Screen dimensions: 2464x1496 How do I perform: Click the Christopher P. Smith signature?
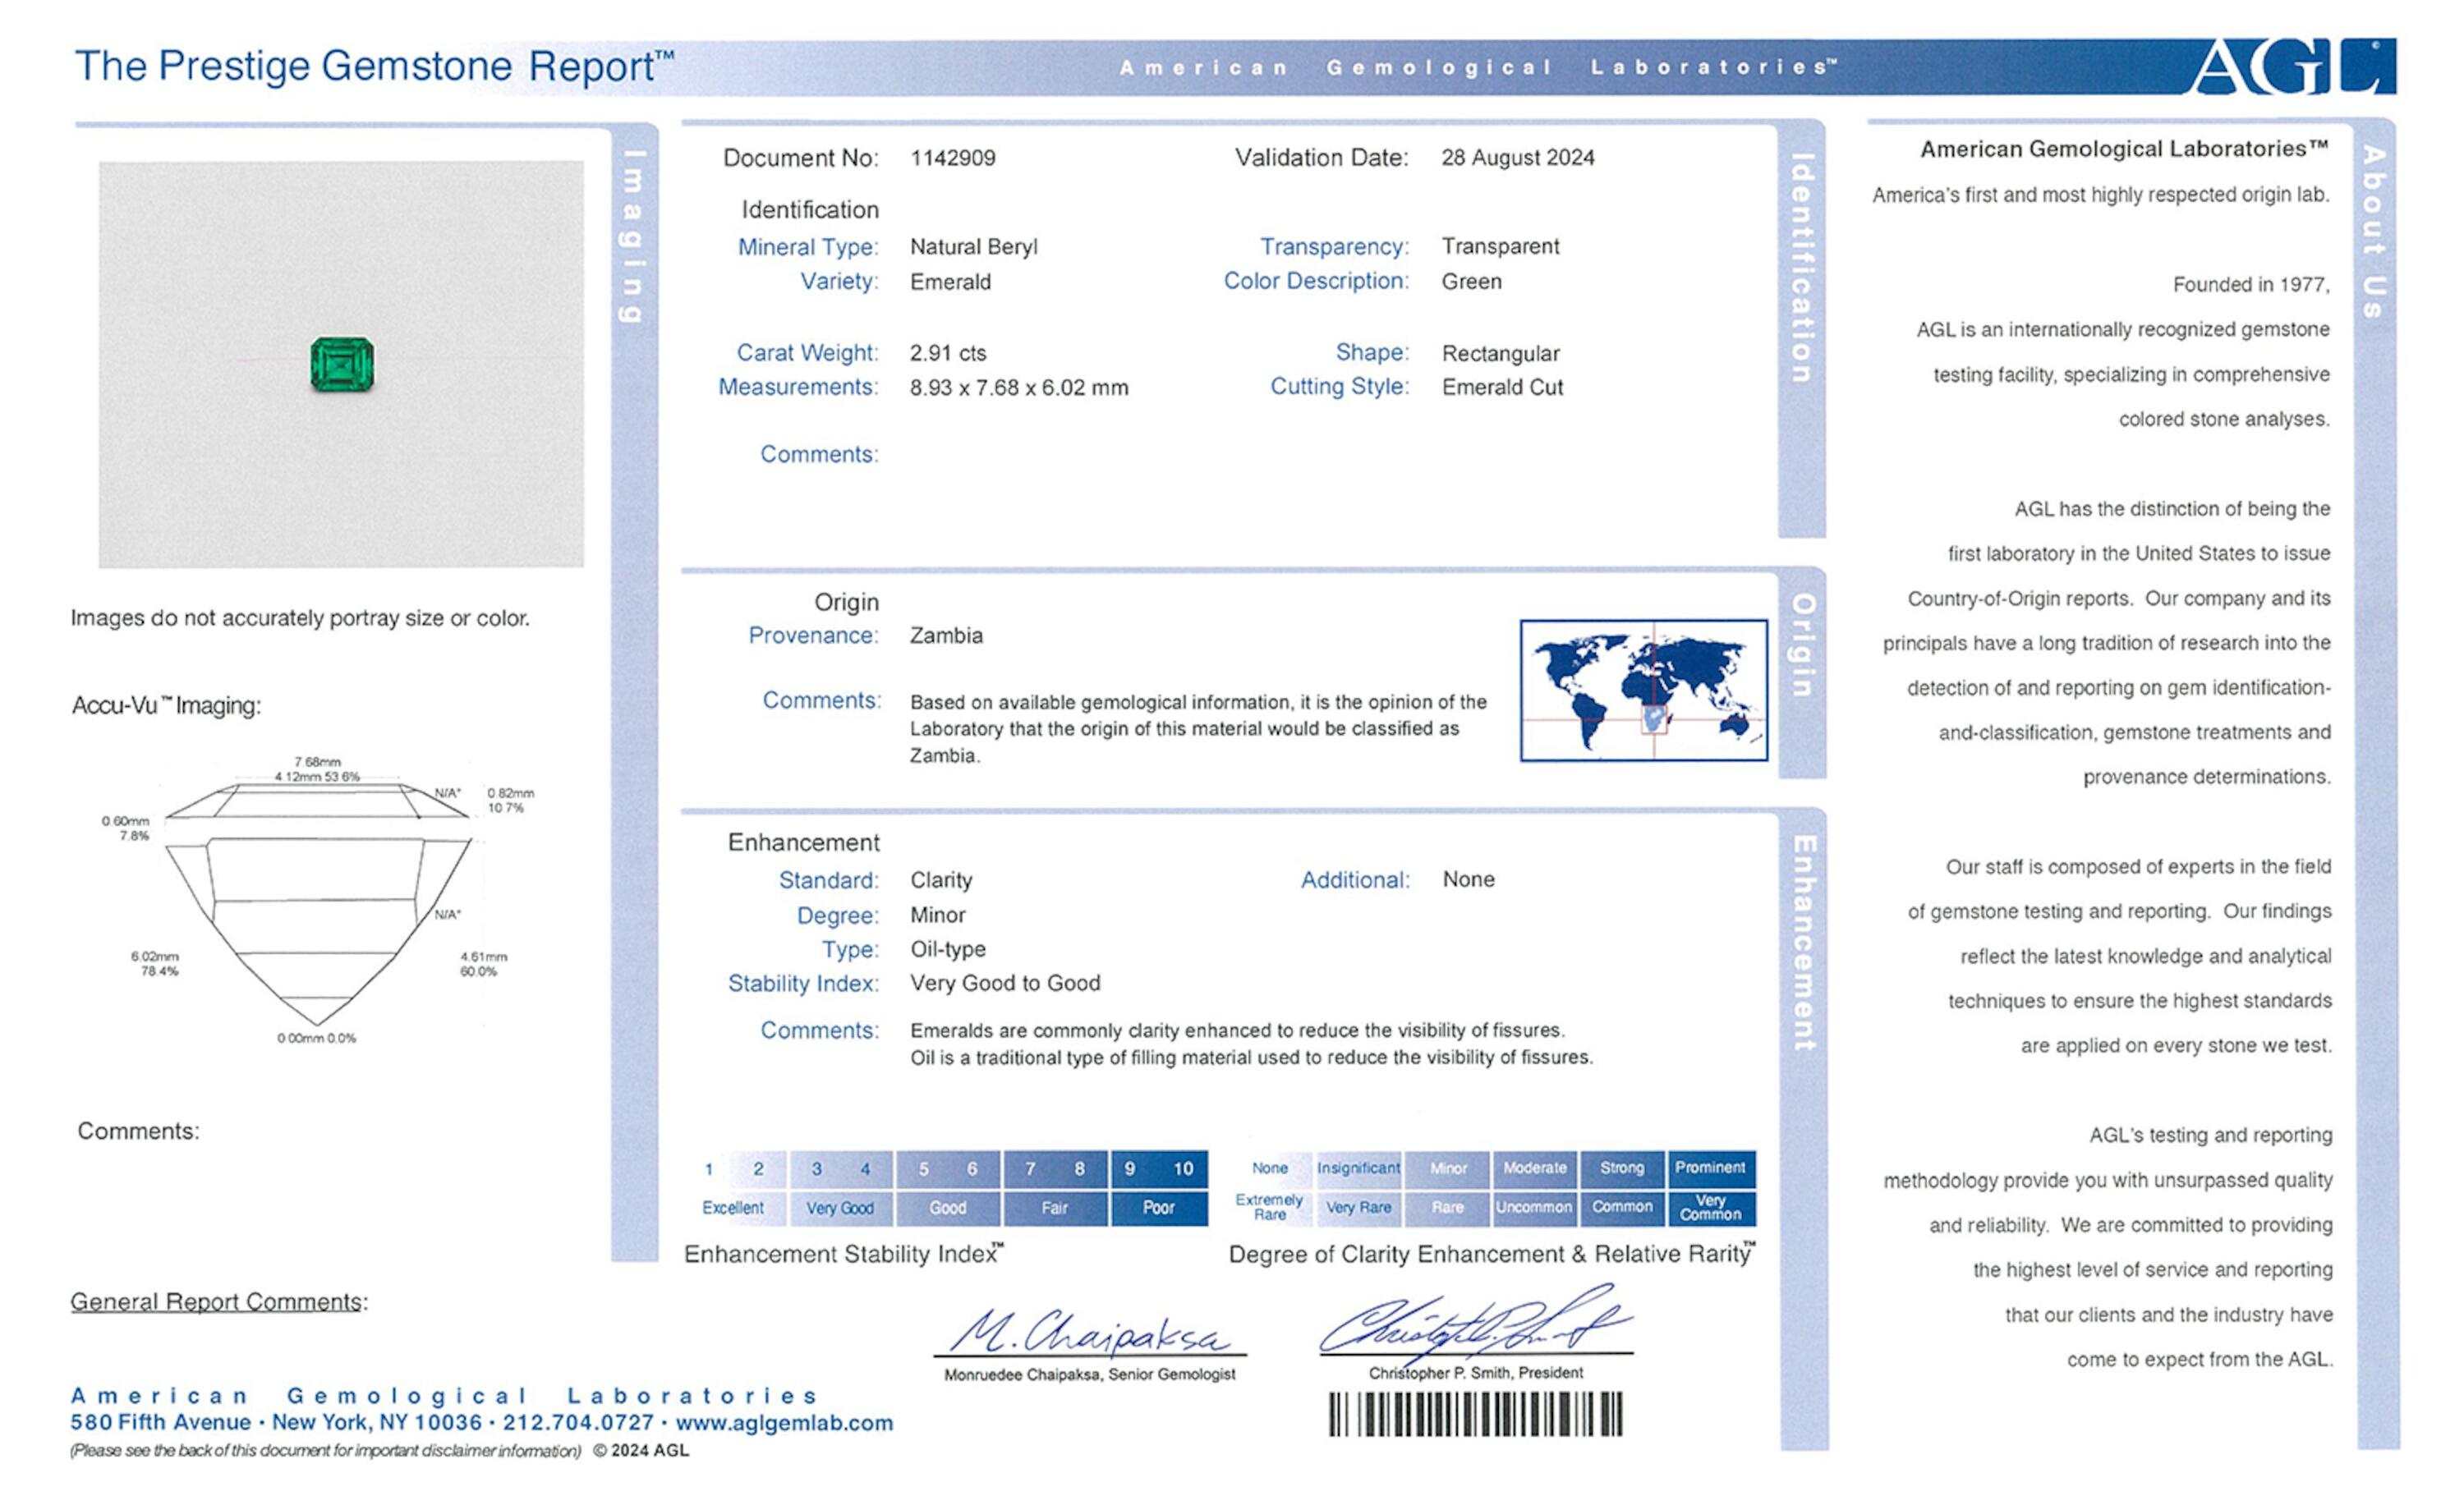[x=1474, y=1324]
